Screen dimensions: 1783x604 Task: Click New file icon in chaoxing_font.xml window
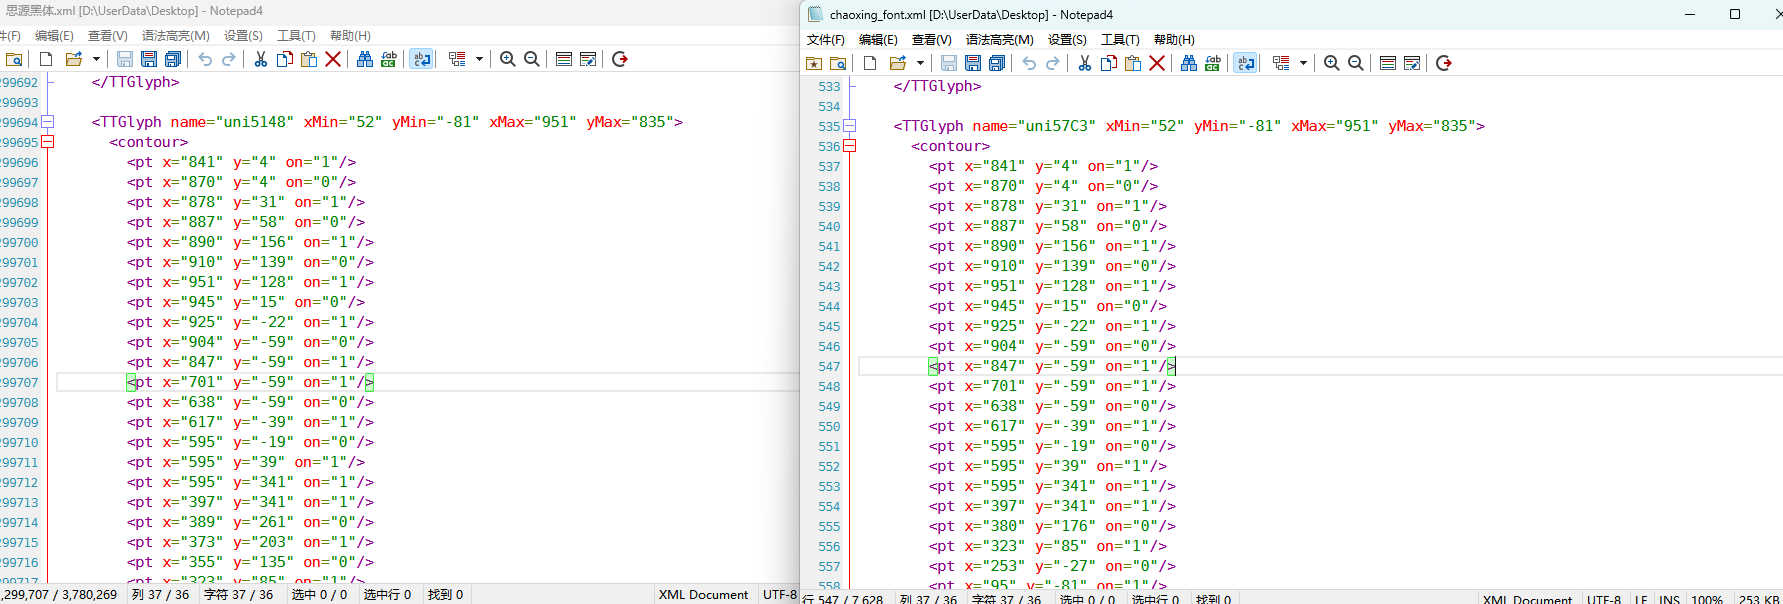click(870, 63)
